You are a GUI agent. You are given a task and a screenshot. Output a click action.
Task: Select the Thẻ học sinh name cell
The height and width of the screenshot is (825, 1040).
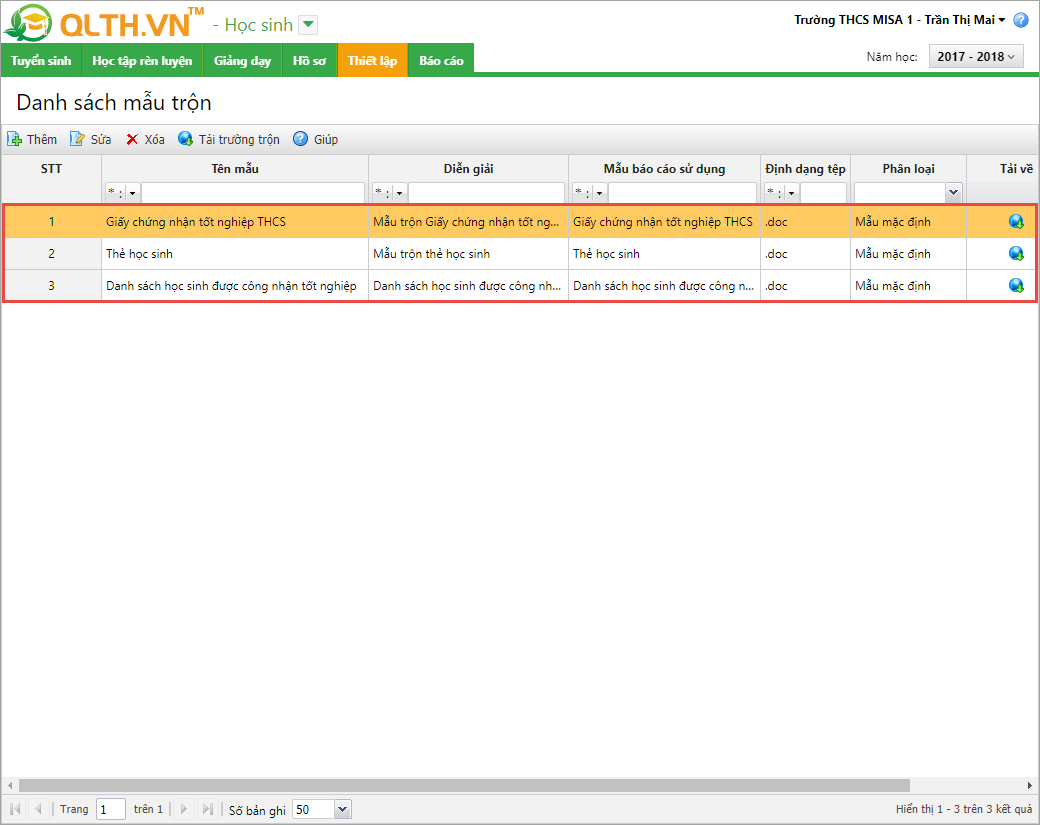tap(235, 253)
